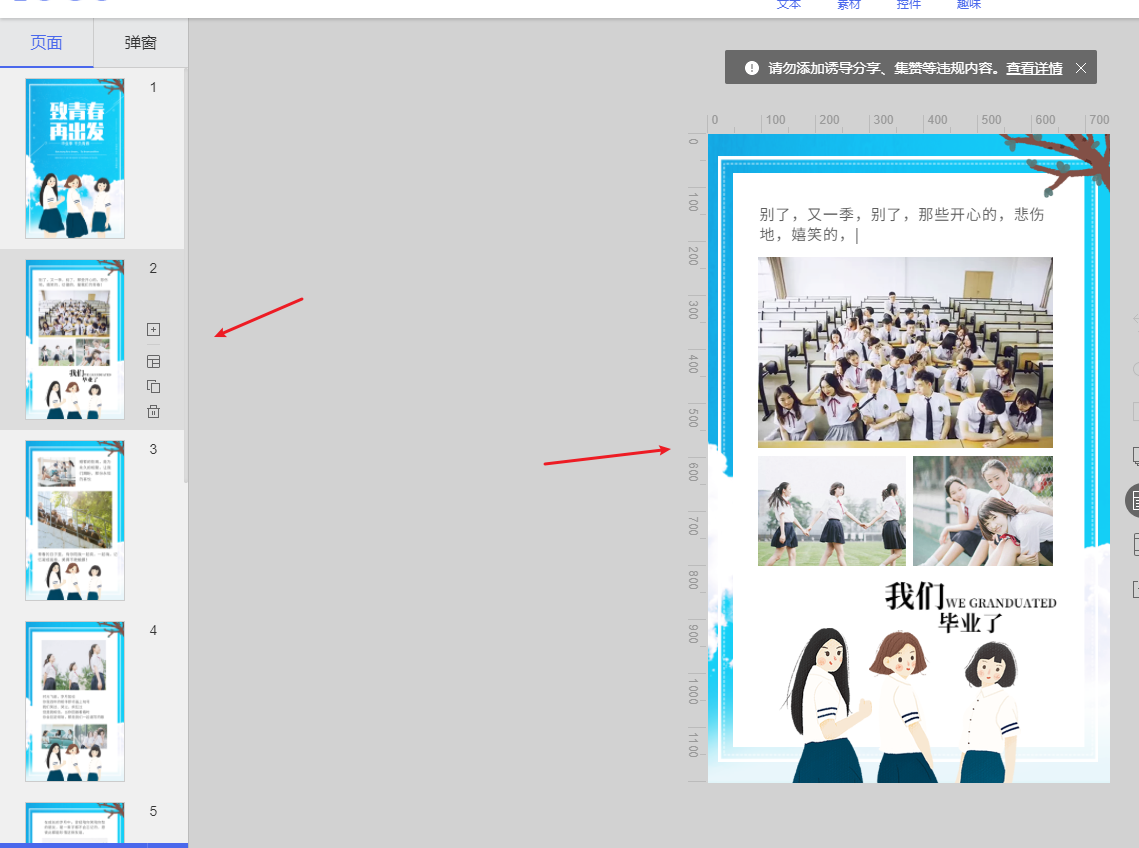Click the 查看详情 link in the notice
Viewport: 1139px width, 848px height.
pos(1034,68)
